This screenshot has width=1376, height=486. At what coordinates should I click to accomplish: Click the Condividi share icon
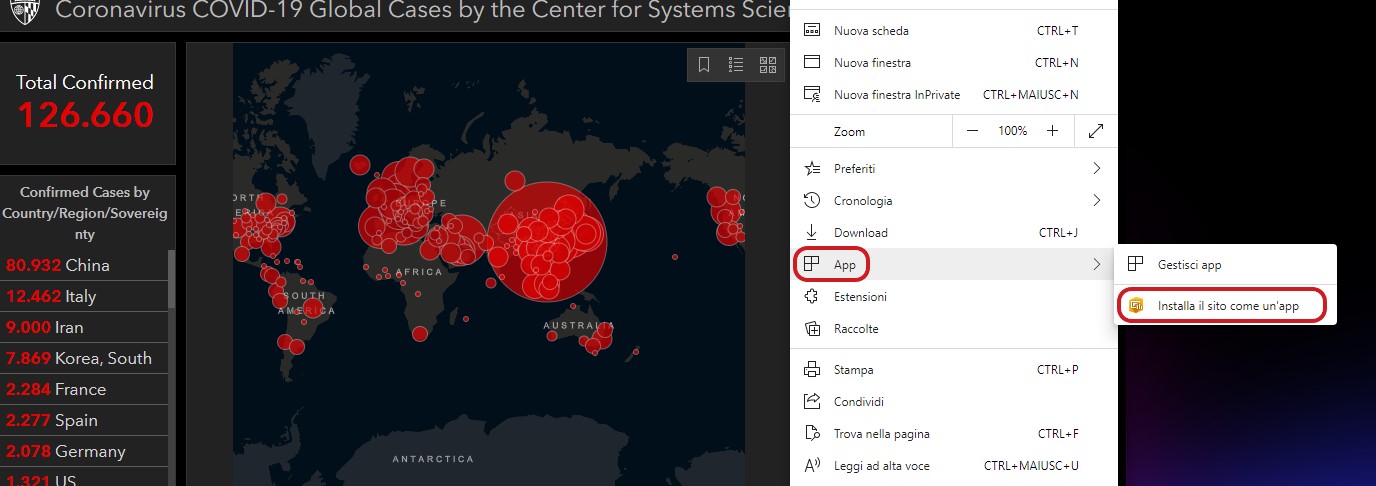(x=813, y=402)
